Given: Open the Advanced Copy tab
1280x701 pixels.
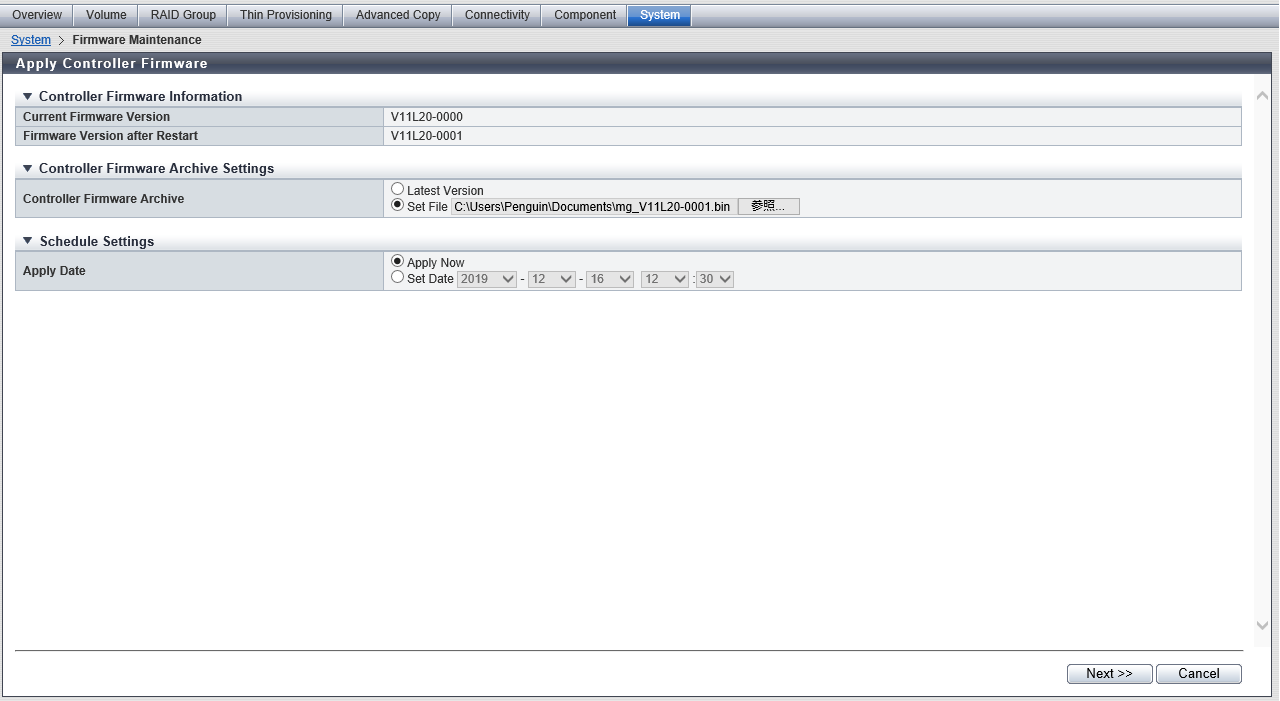Looking at the screenshot, I should [x=398, y=15].
